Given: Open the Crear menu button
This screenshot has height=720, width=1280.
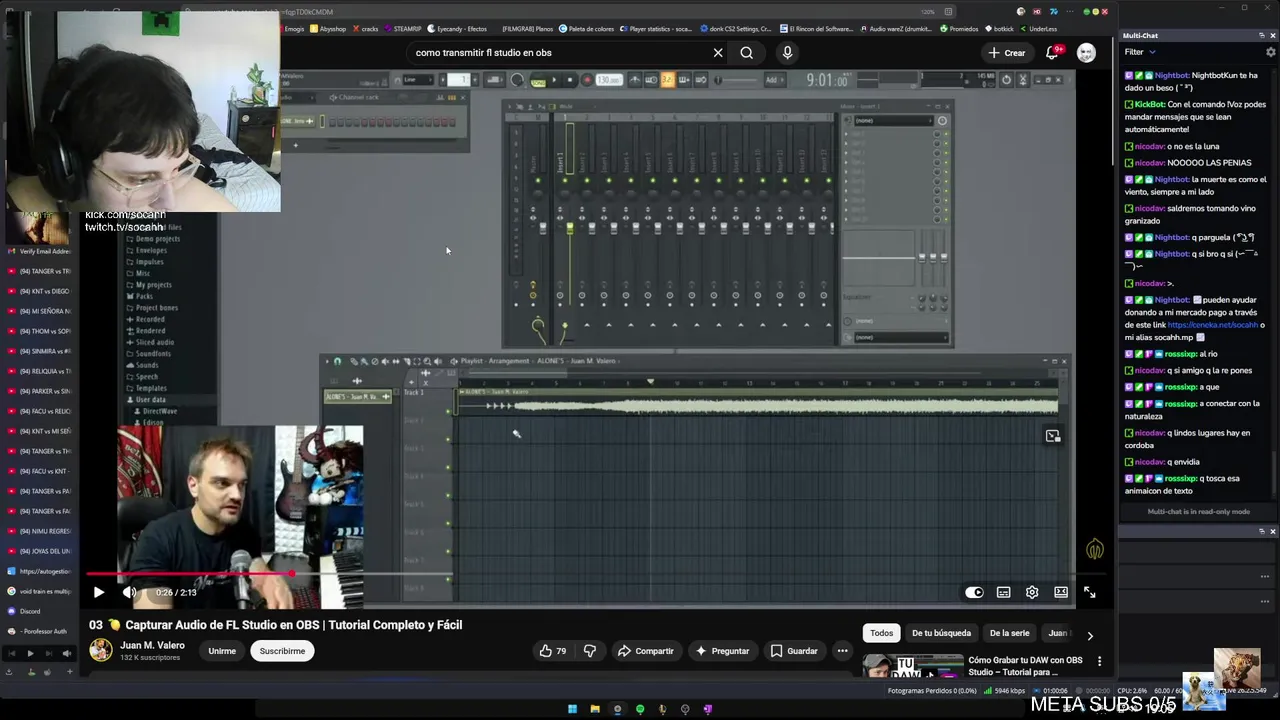Looking at the screenshot, I should (1007, 53).
